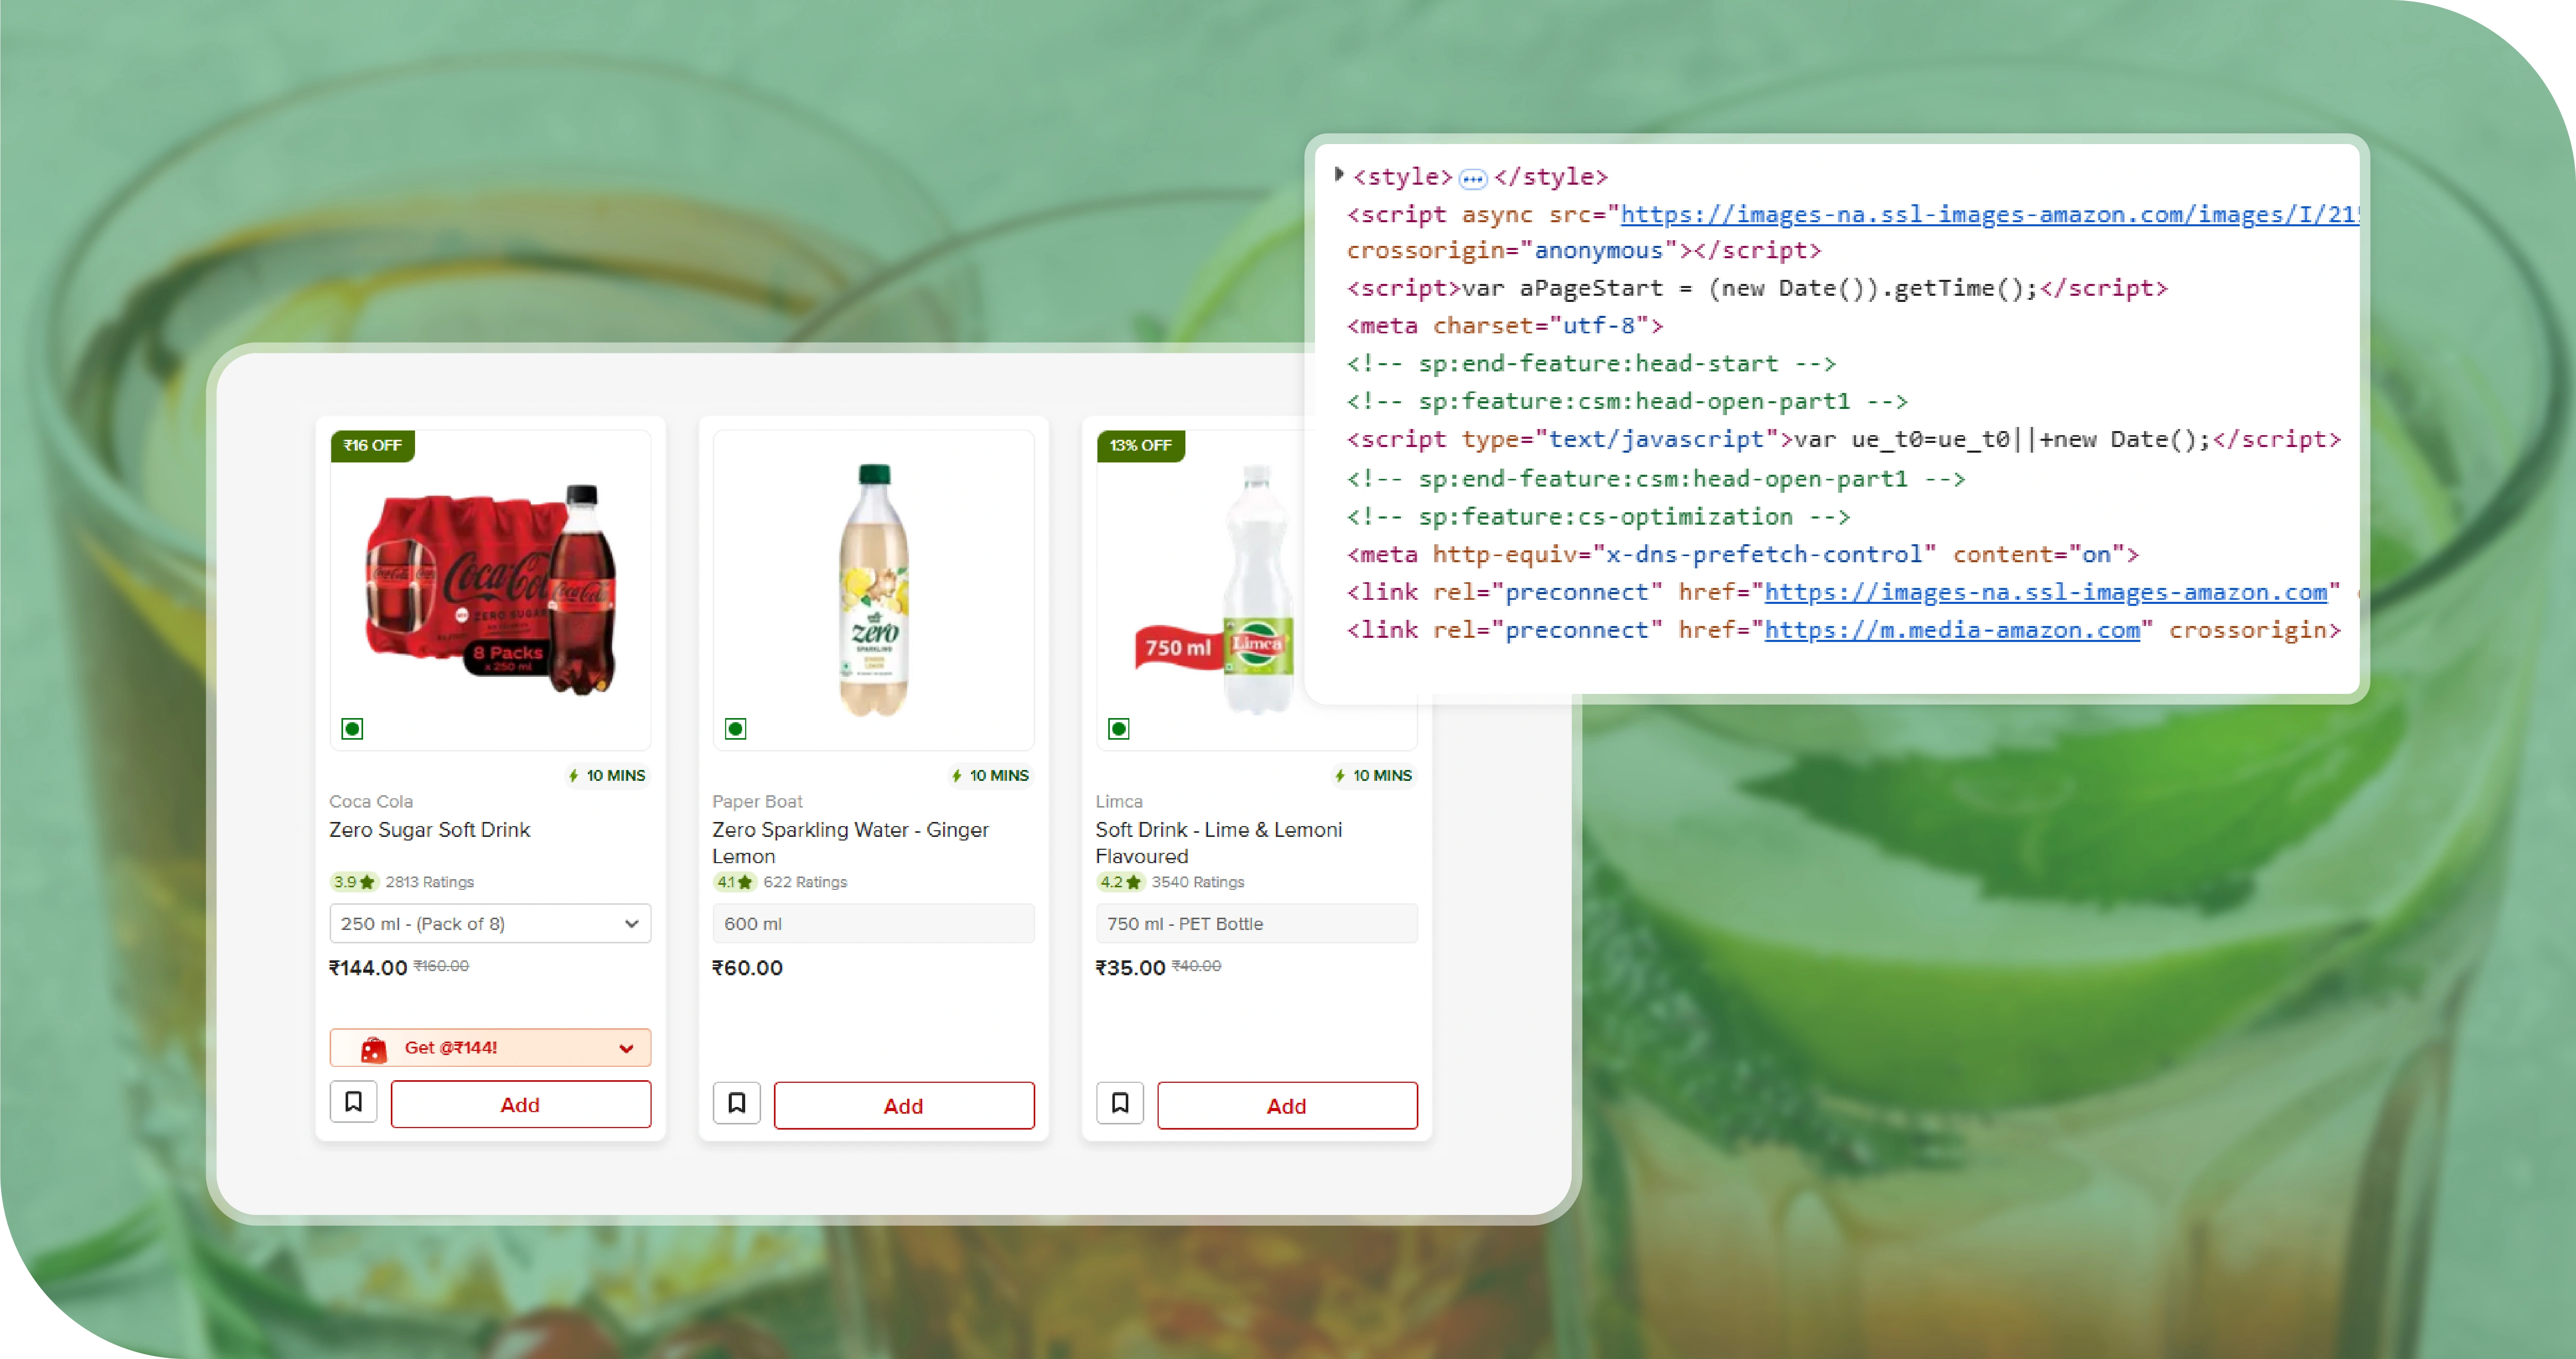Open the images-na.ssl-images-amazon.com script src link

[x=1989, y=214]
